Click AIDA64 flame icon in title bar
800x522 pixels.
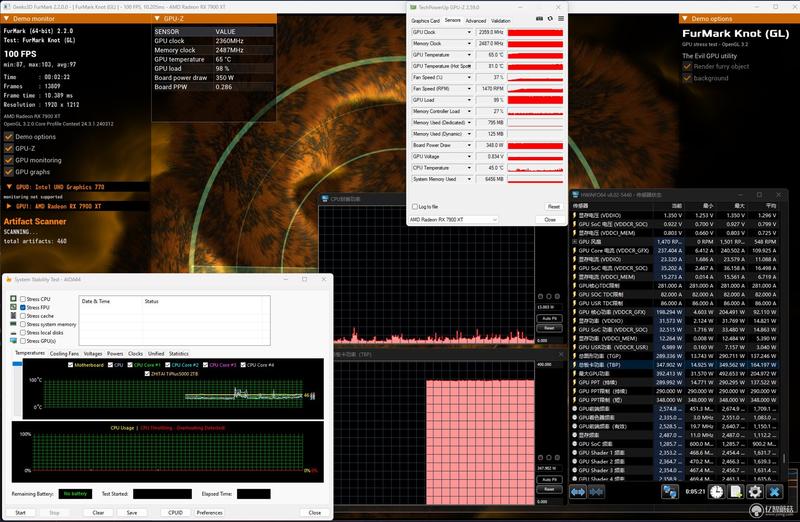tap(9, 280)
